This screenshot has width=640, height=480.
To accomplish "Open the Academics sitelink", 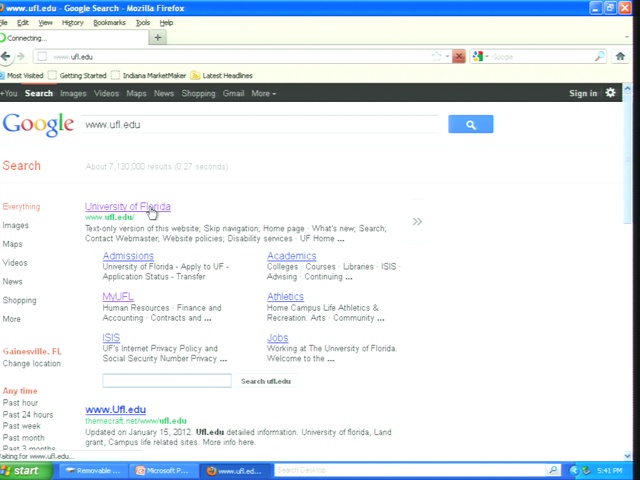I will 291,256.
